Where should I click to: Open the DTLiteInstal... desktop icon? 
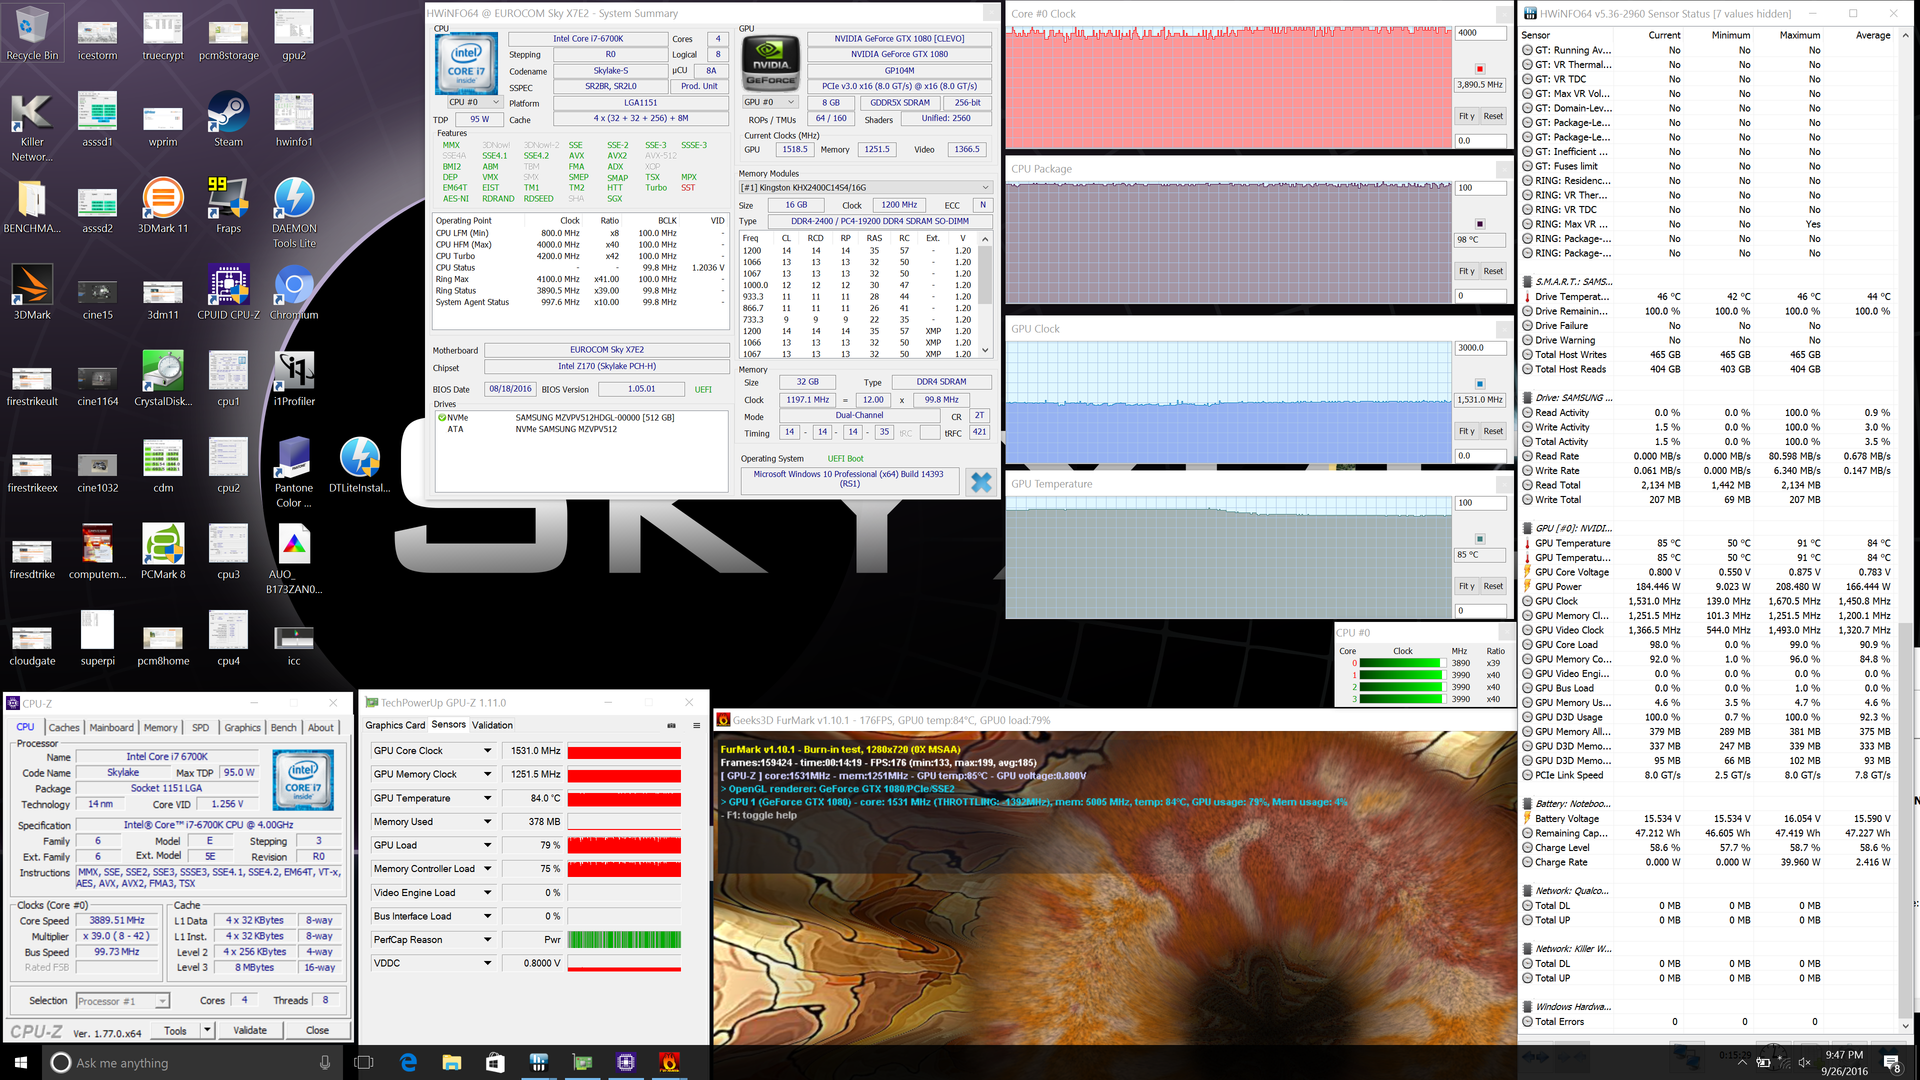coord(359,465)
